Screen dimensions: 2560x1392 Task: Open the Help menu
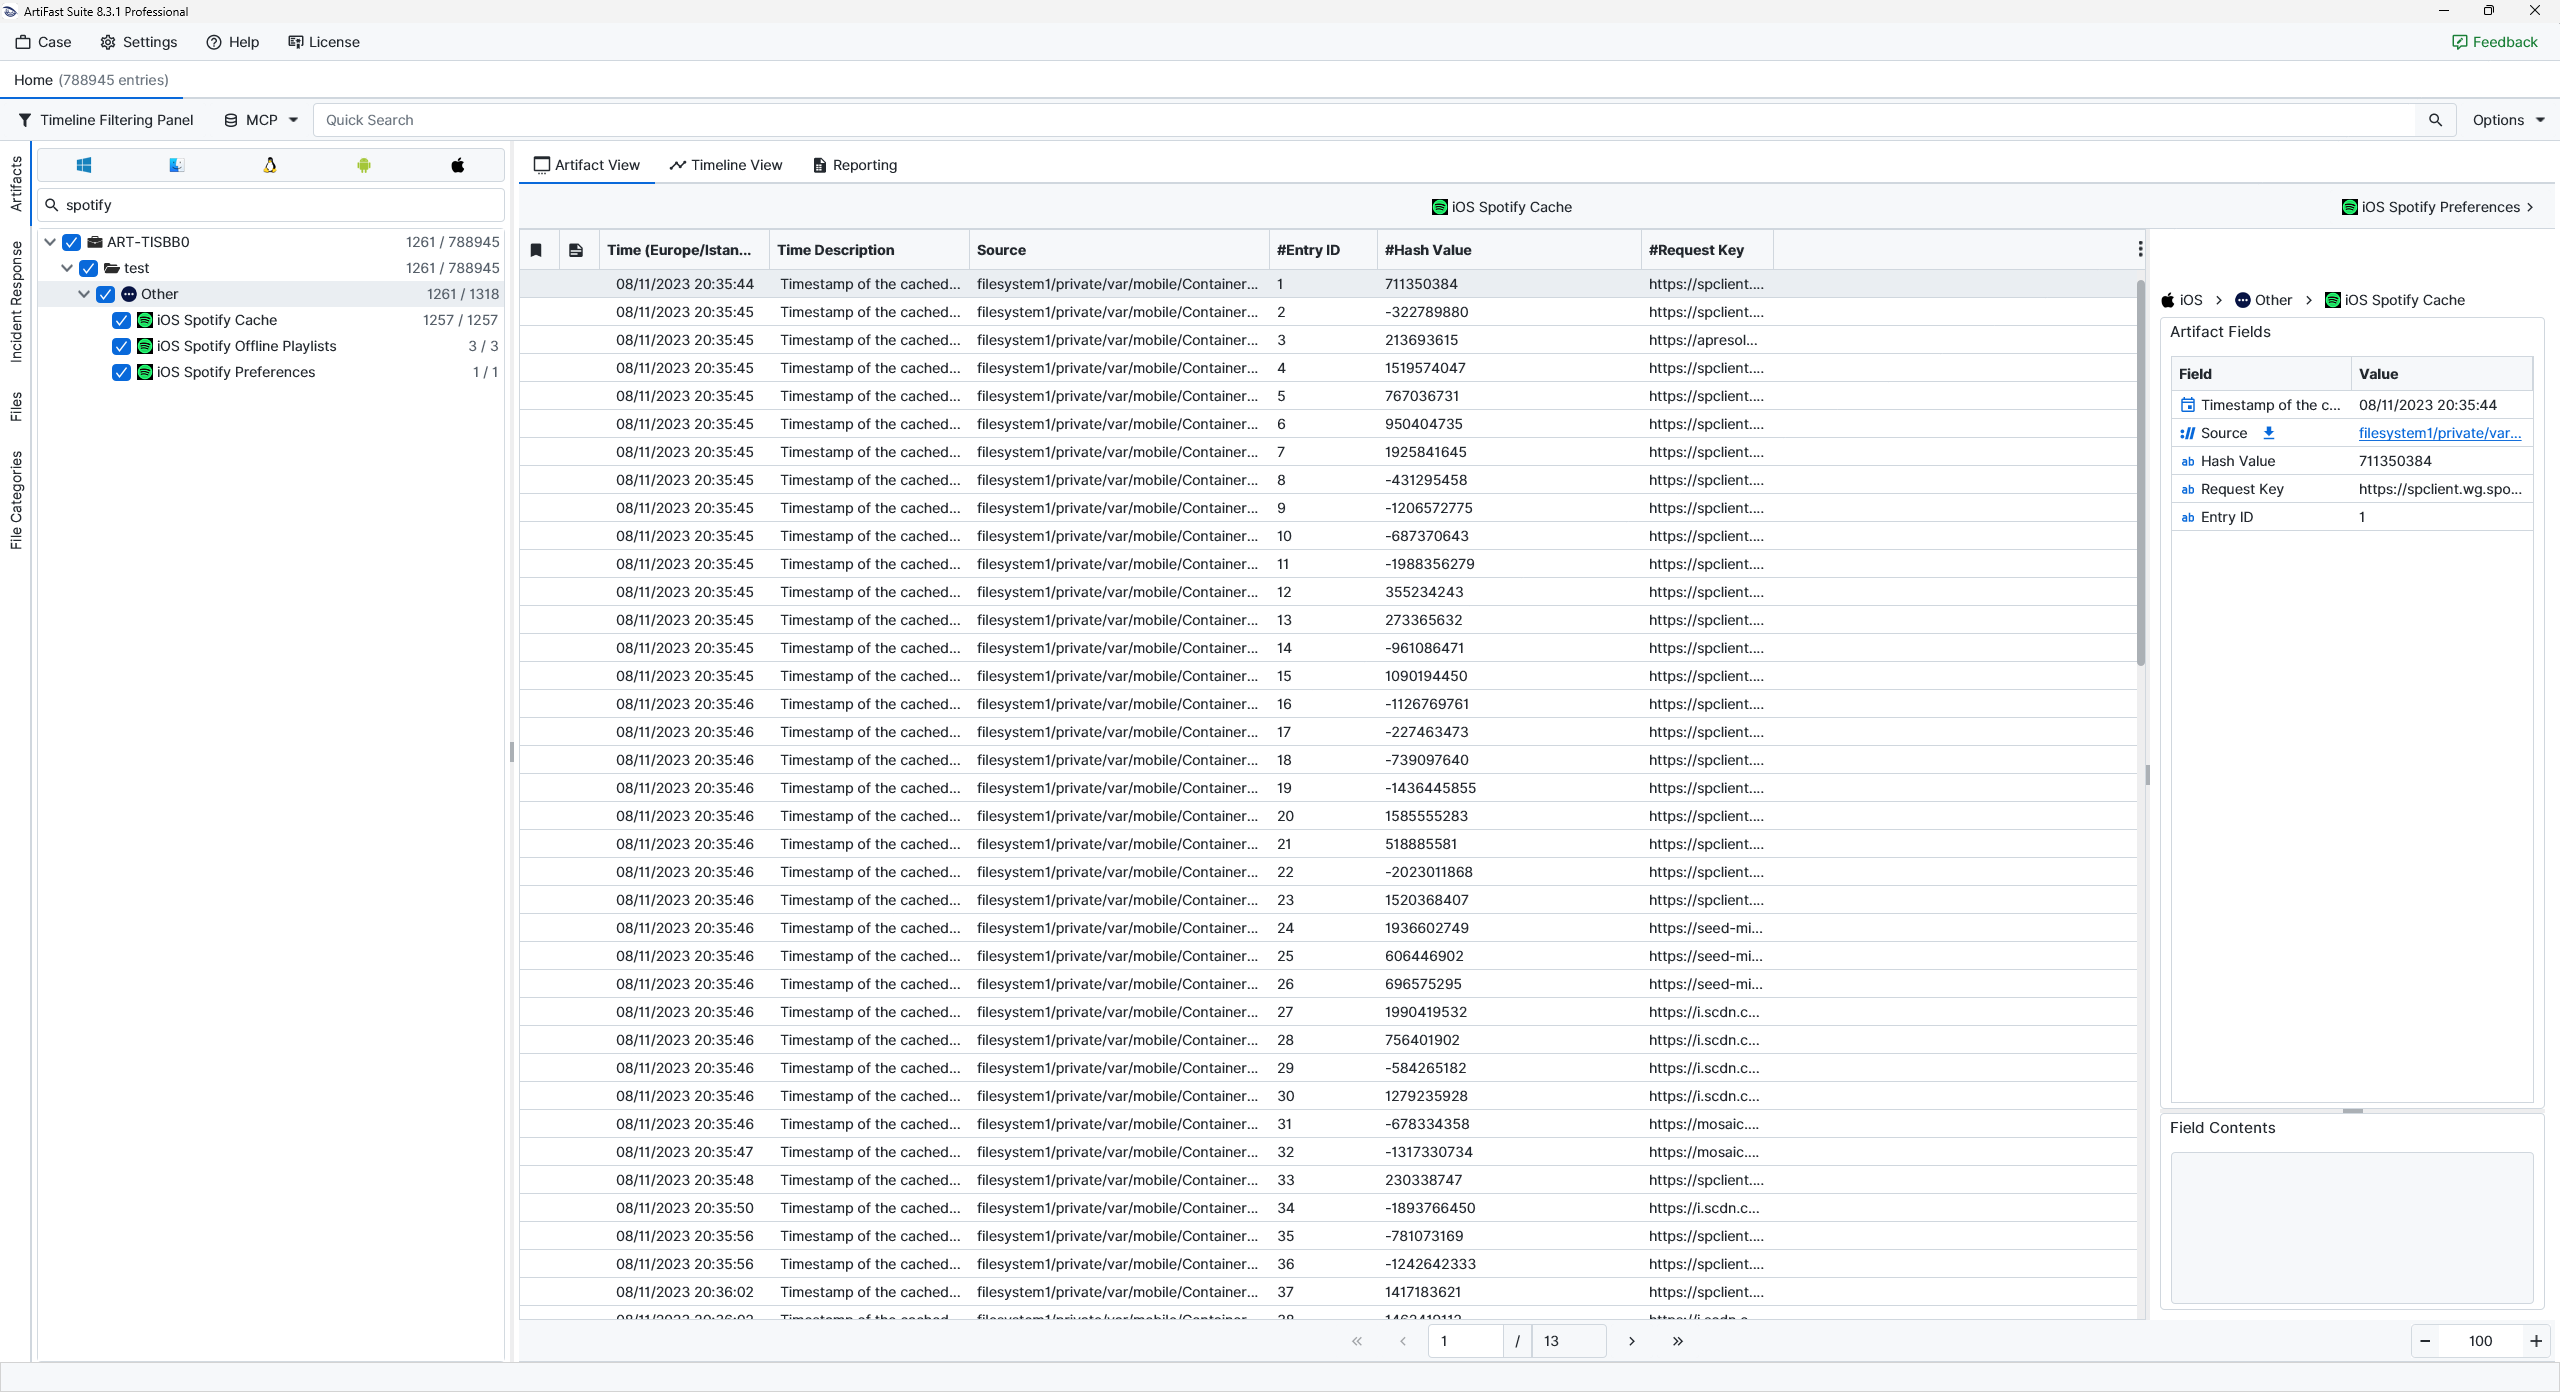233,42
